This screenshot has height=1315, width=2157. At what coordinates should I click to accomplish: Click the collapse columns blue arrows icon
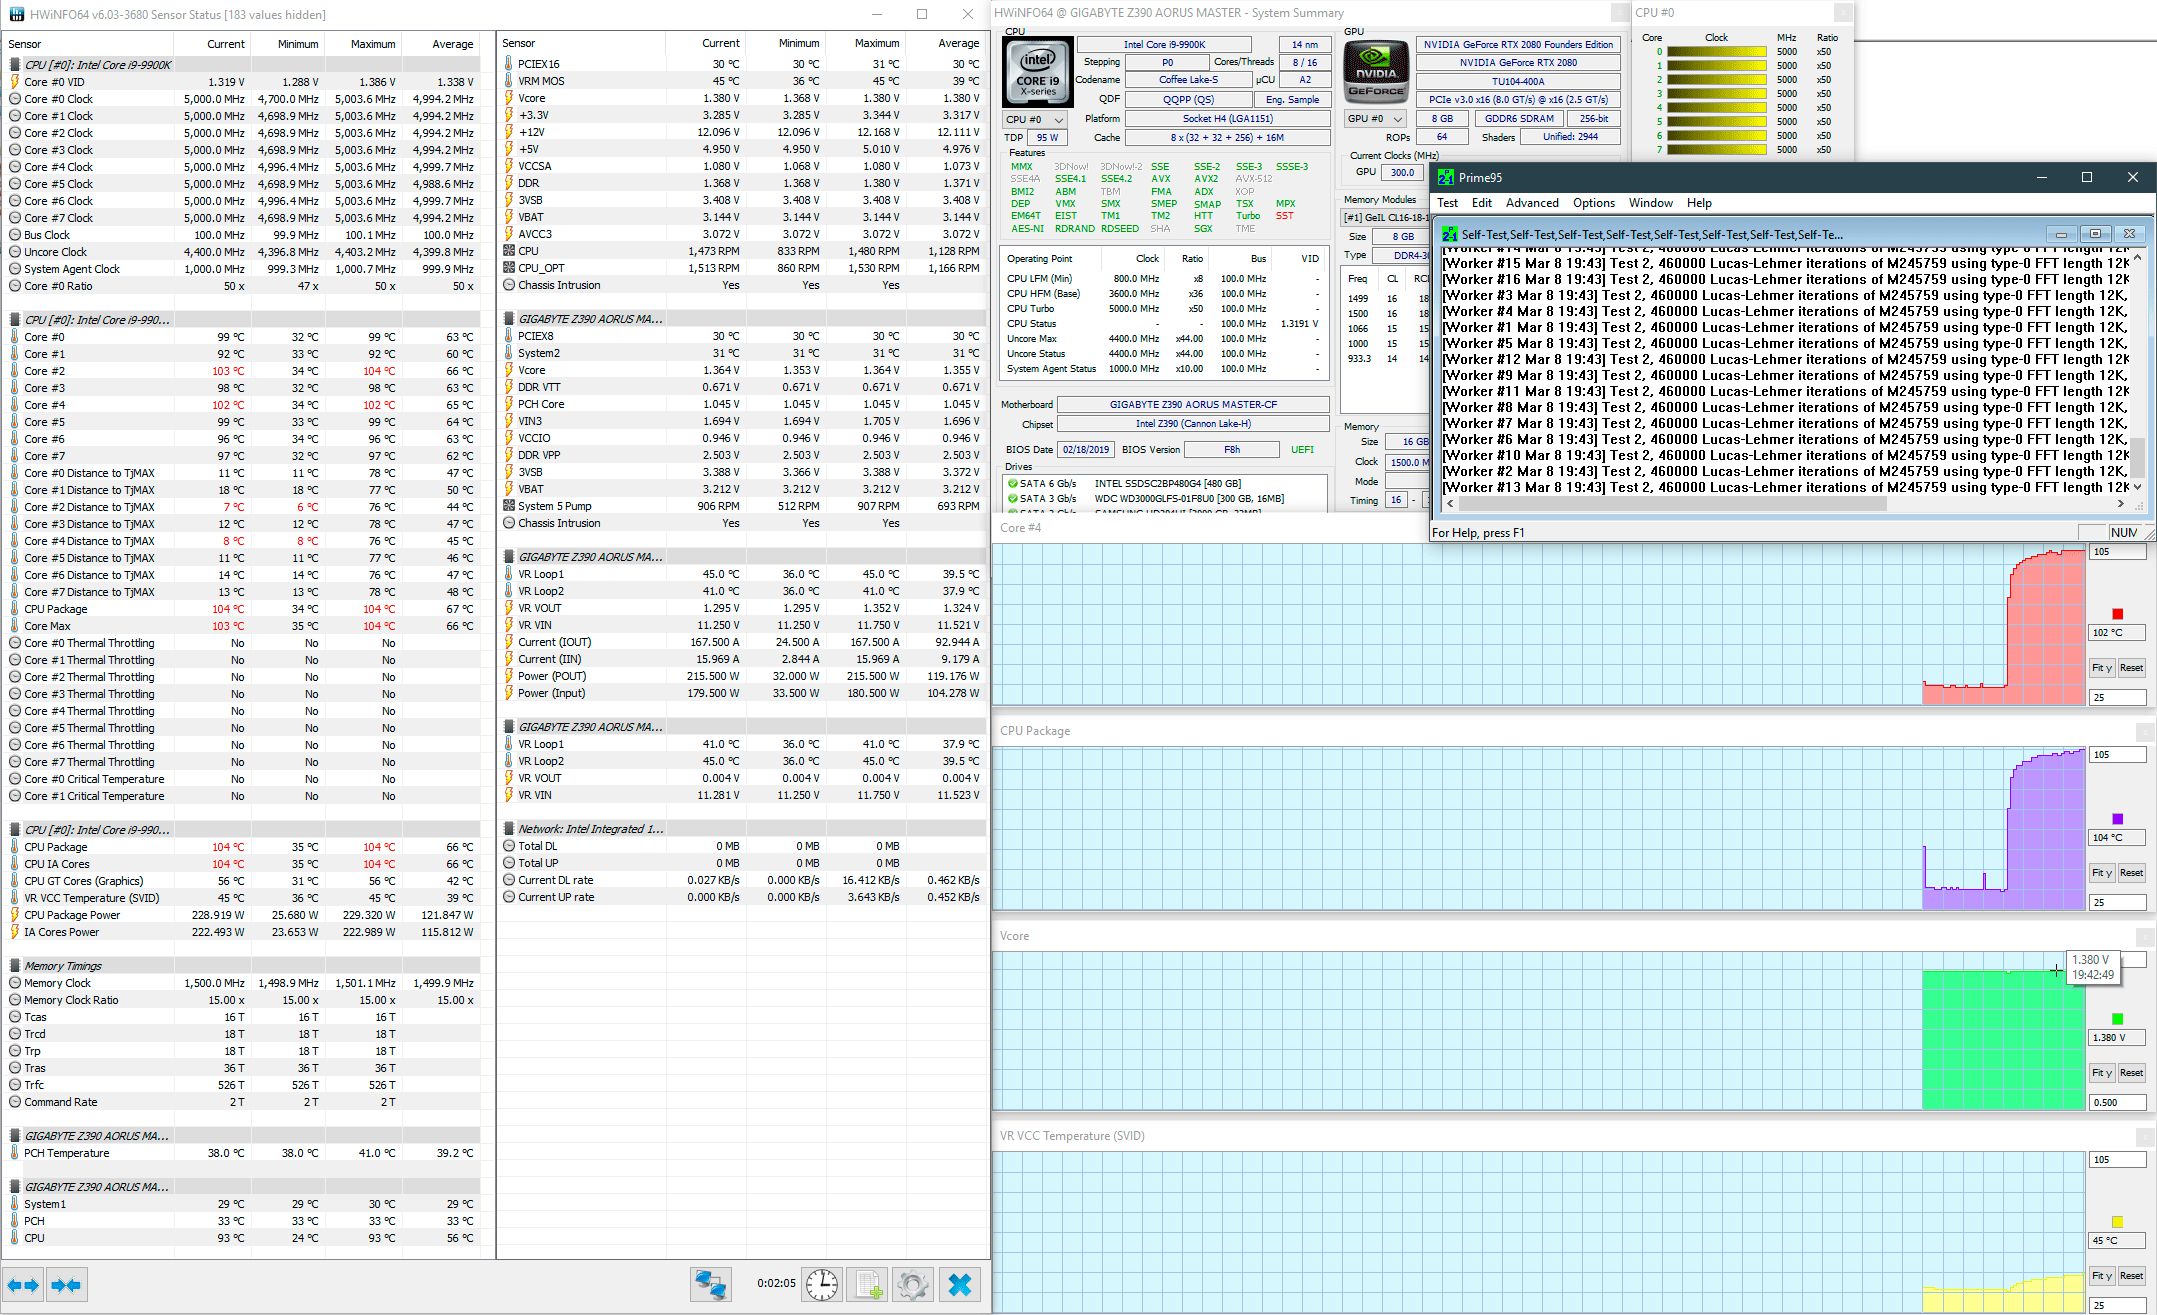pyautogui.click(x=66, y=1285)
